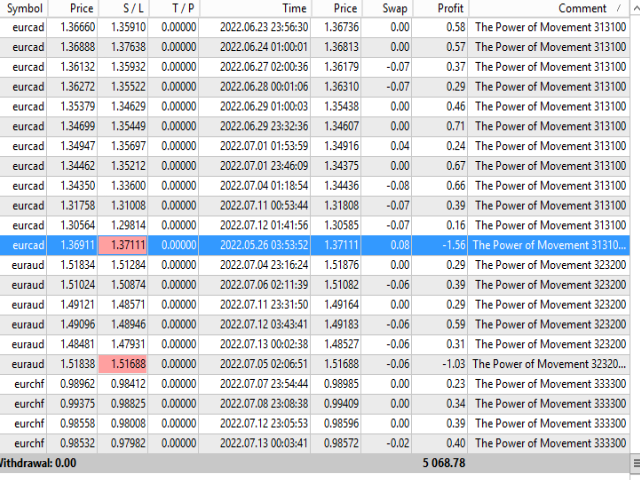Click the Withdrawal: 0.00 summary text
Viewport: 640px width, 480px height.
[x=37, y=463]
